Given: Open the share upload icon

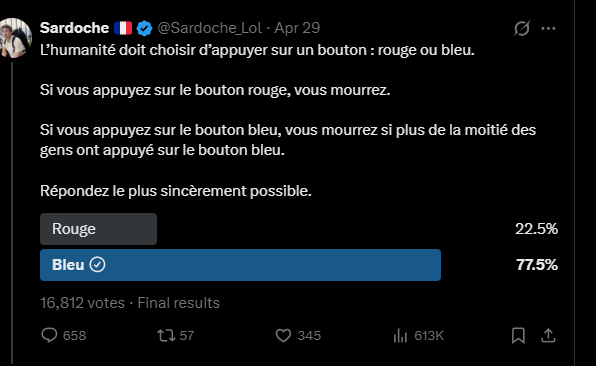Looking at the screenshot, I should click(x=548, y=335).
